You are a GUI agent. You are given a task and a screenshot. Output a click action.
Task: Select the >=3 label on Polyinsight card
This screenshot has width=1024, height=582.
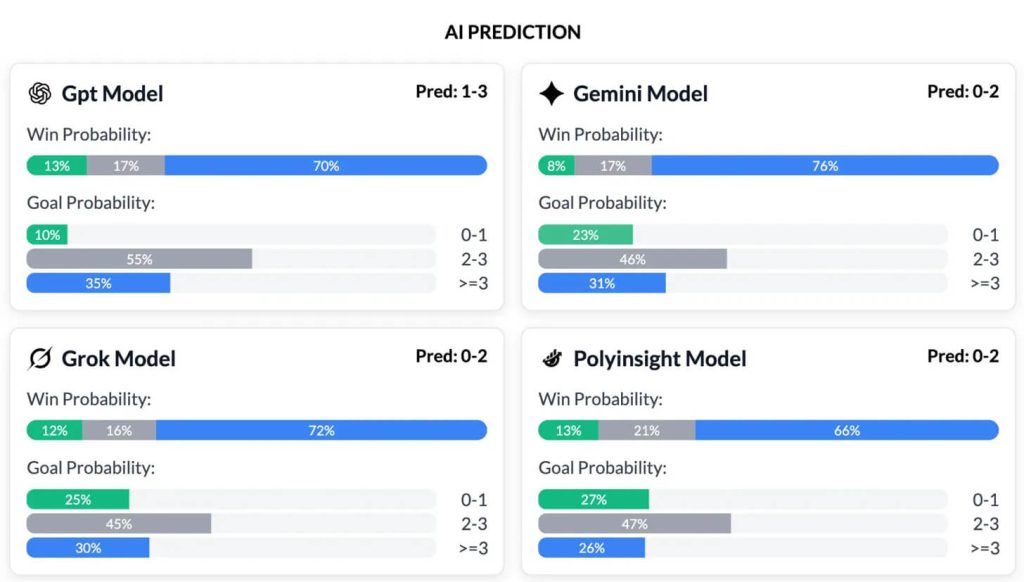[986, 547]
